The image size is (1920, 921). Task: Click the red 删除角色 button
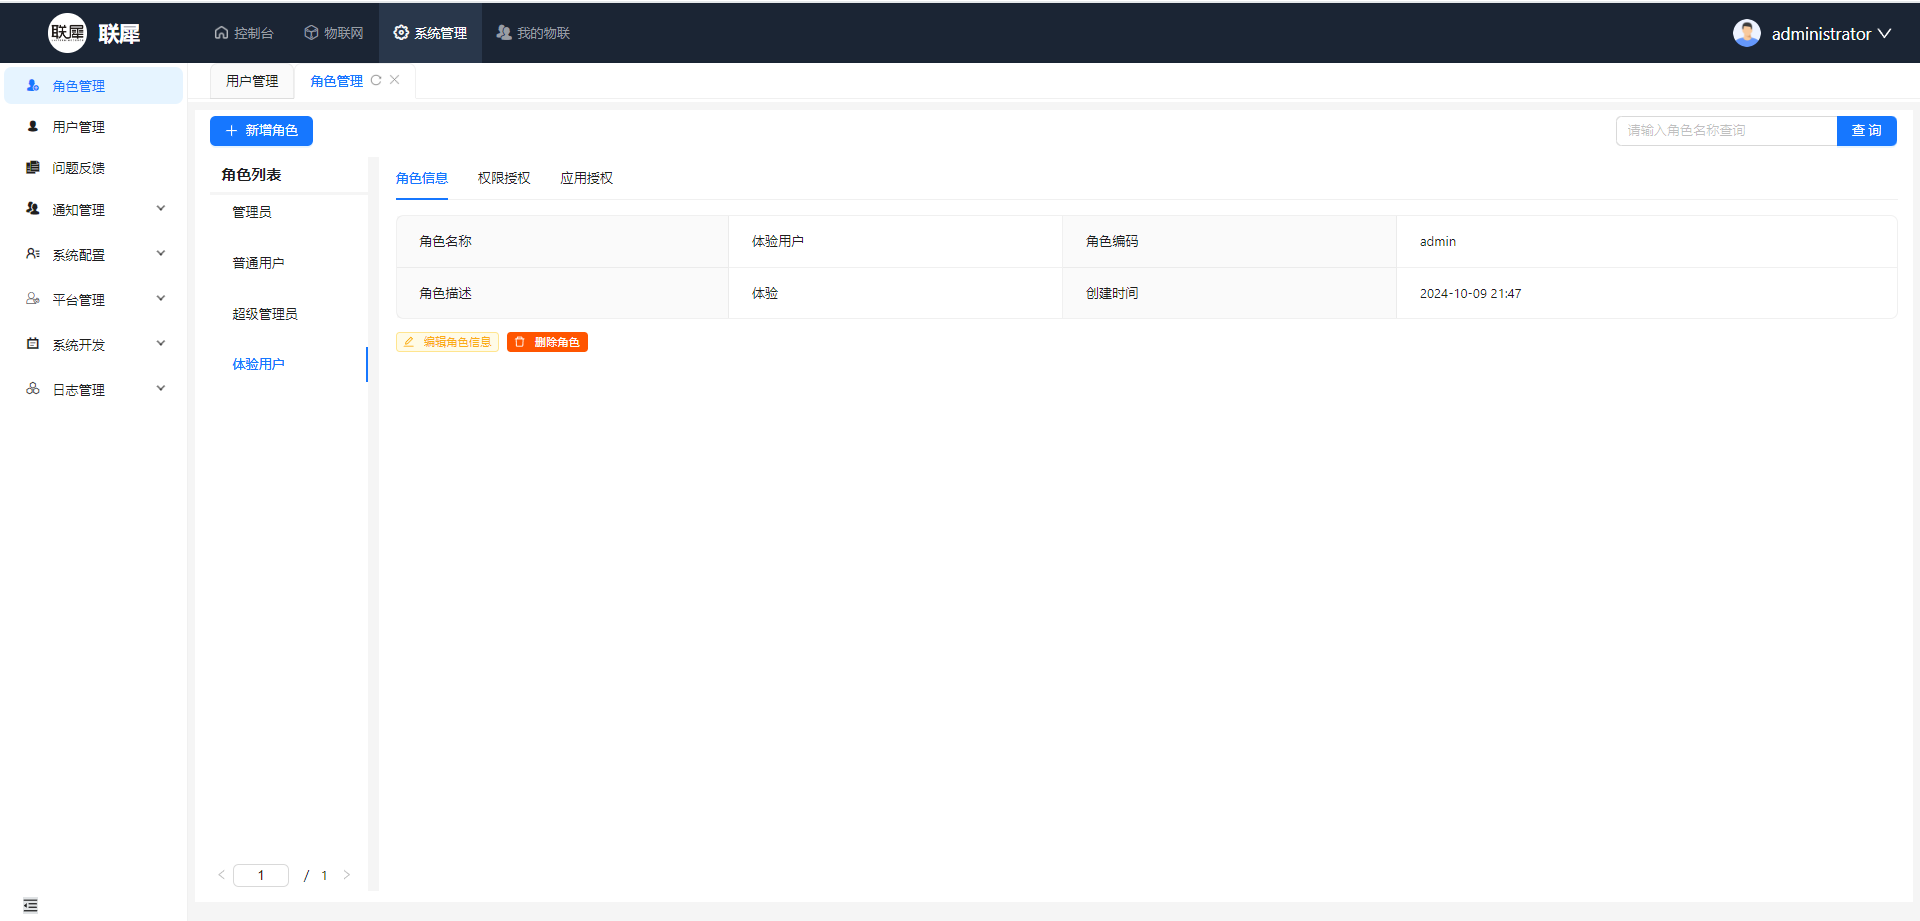(x=547, y=342)
